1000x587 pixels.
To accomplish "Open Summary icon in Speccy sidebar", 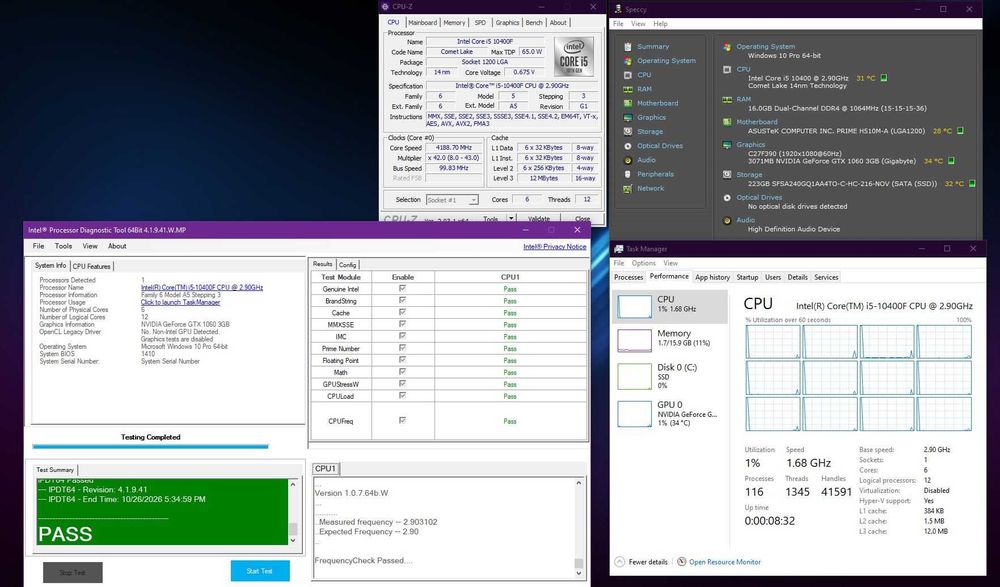I will pyautogui.click(x=628, y=47).
